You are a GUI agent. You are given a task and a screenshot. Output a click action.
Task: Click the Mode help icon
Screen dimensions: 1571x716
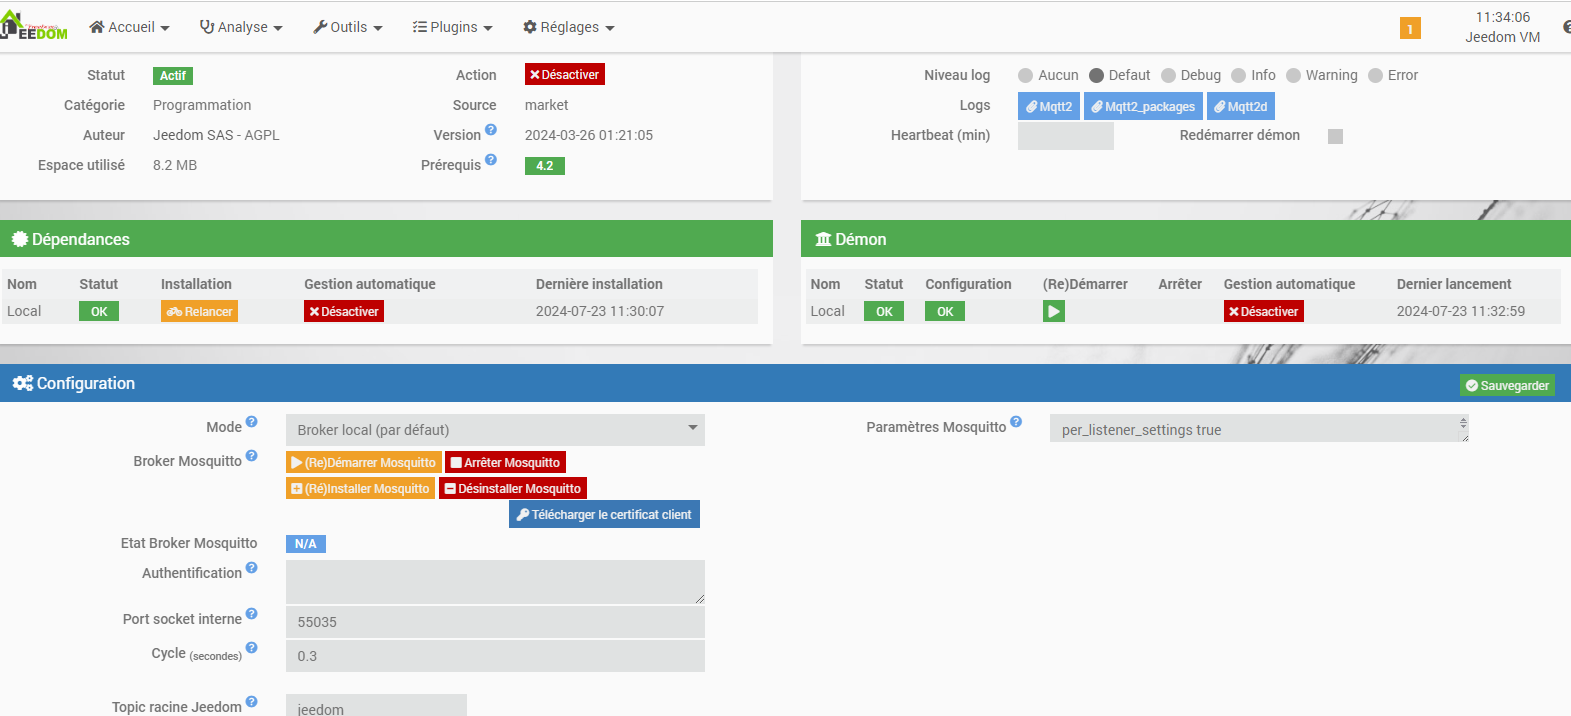pos(252,422)
